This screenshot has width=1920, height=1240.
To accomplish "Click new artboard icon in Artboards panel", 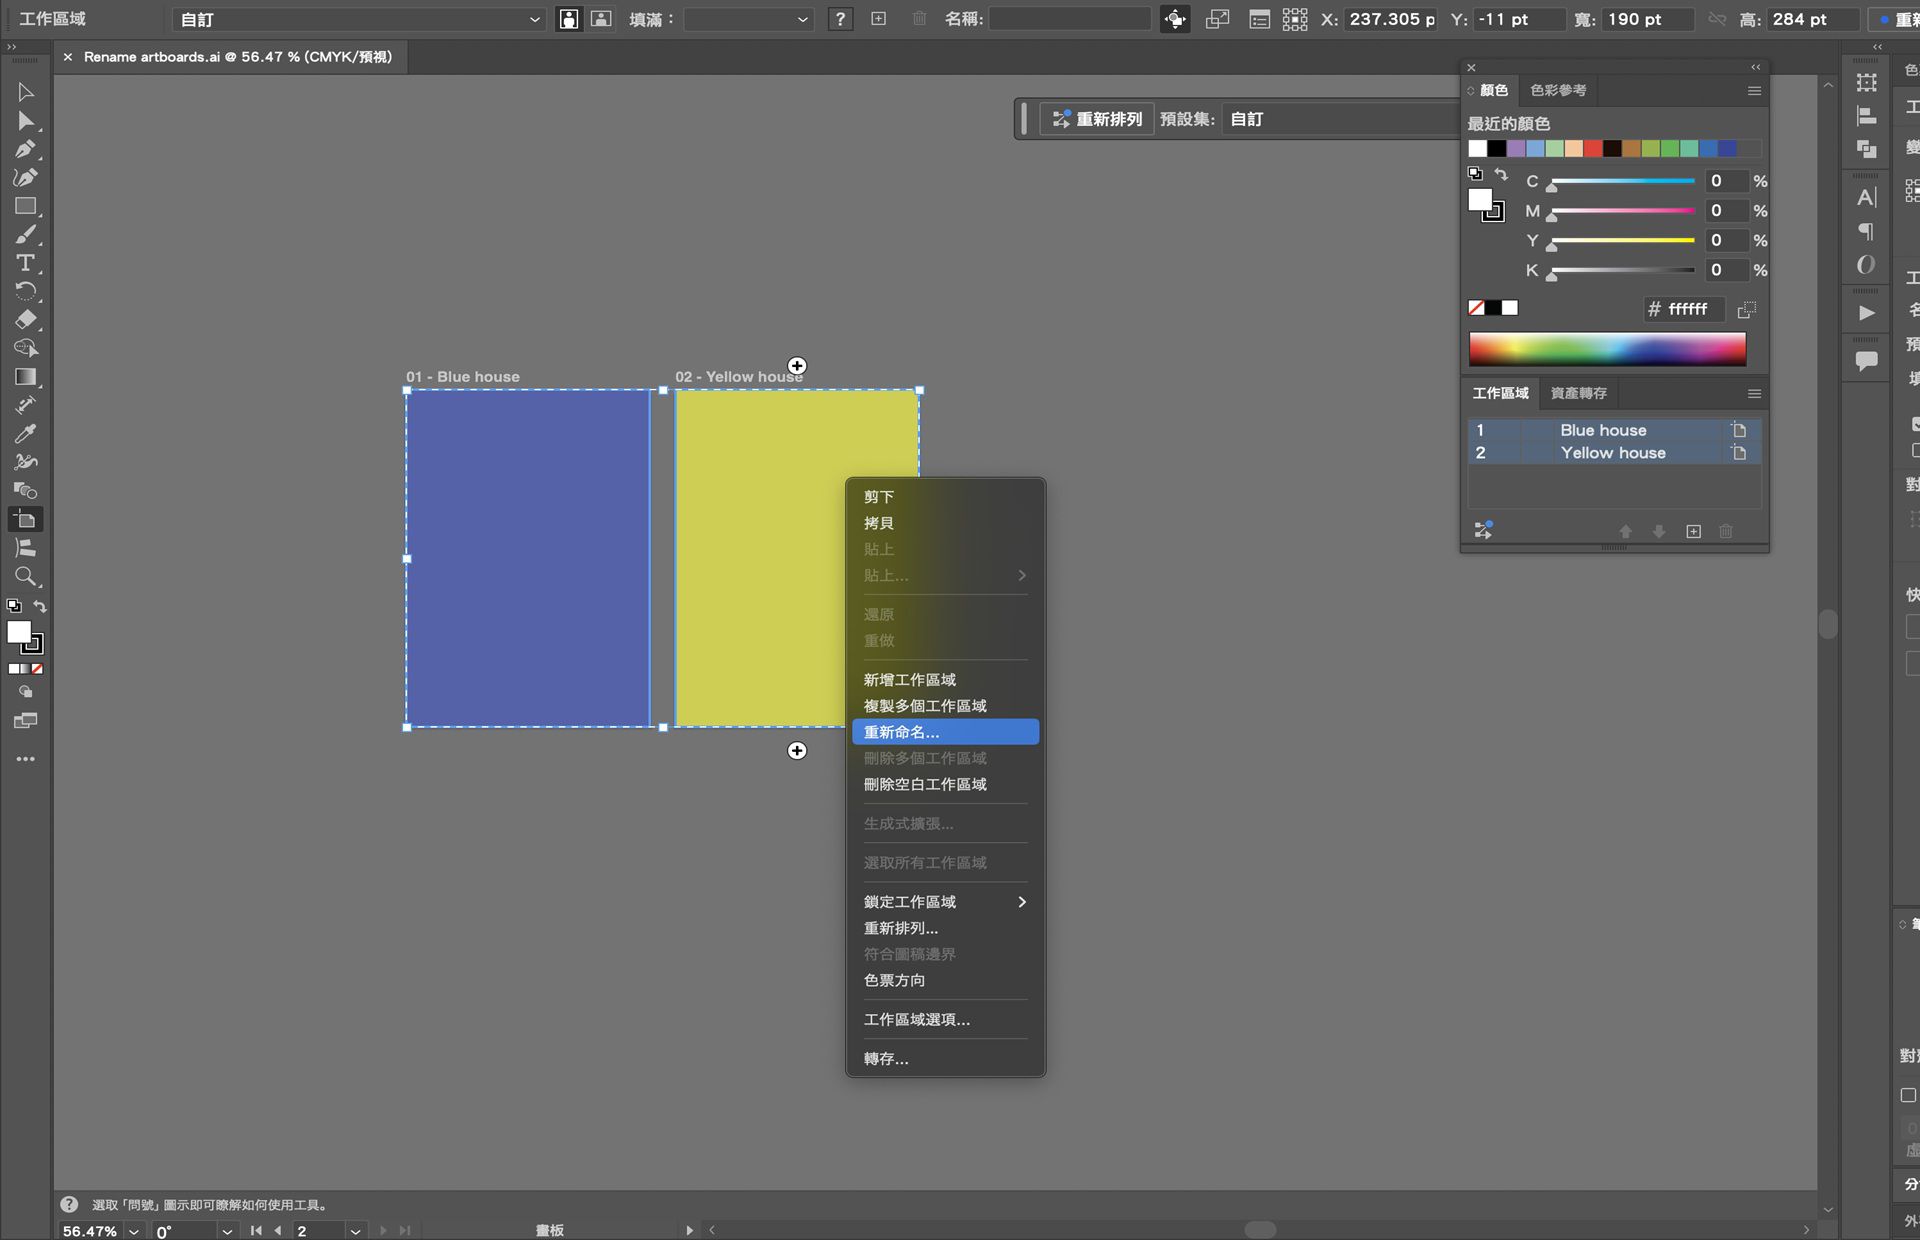I will (1693, 531).
